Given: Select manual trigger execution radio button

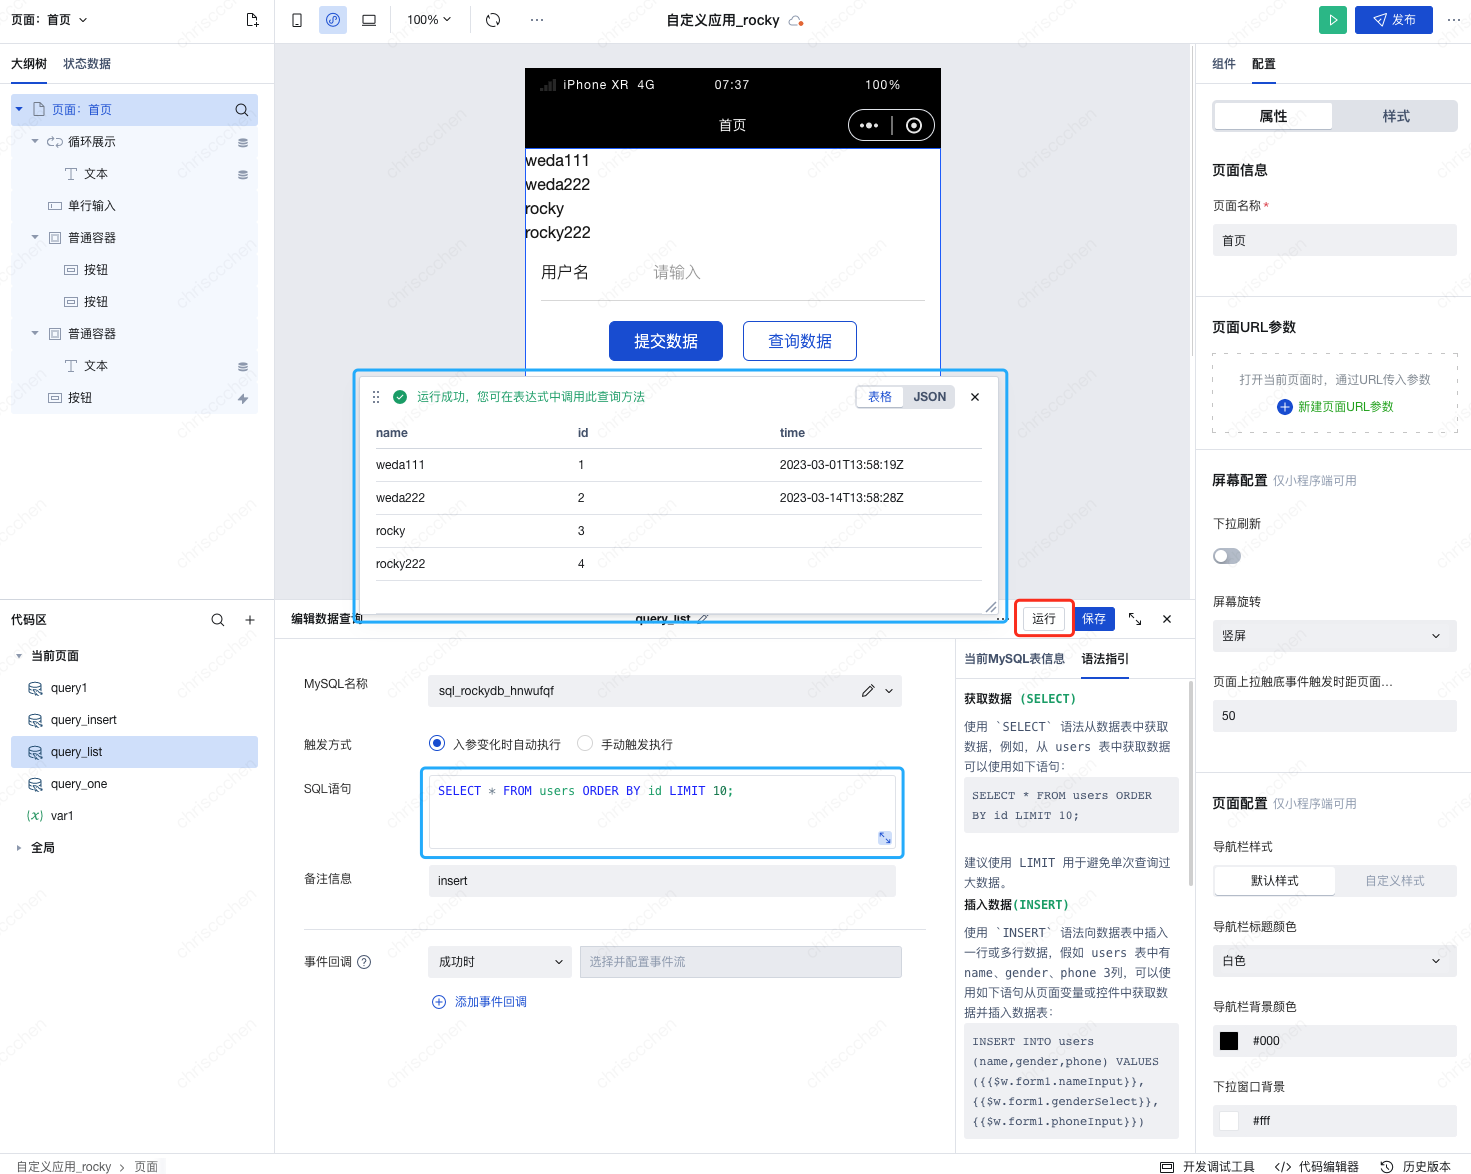Looking at the screenshot, I should click(x=585, y=744).
